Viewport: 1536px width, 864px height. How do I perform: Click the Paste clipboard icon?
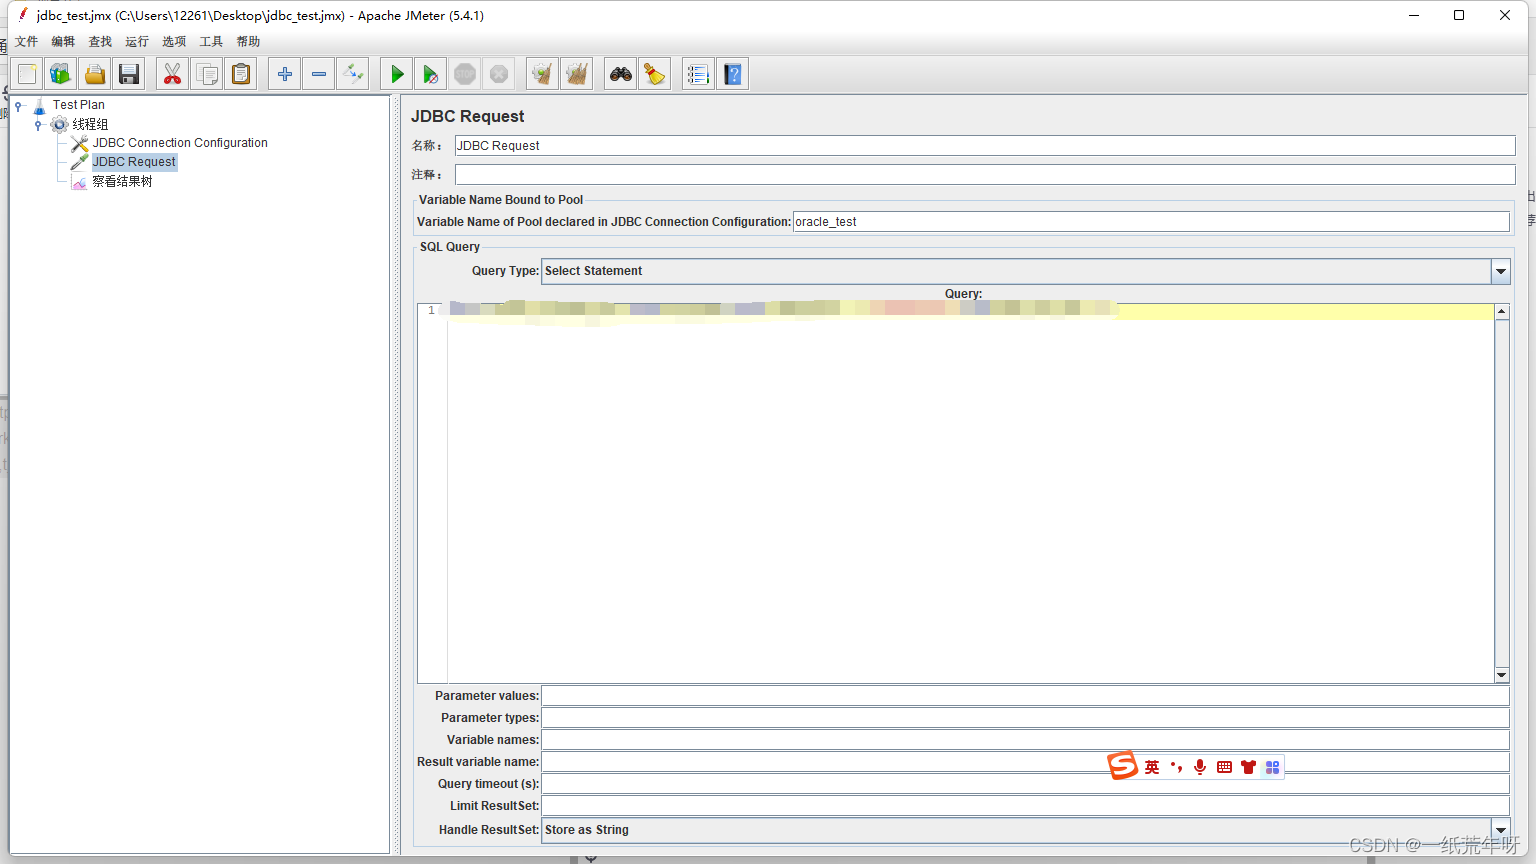[241, 74]
